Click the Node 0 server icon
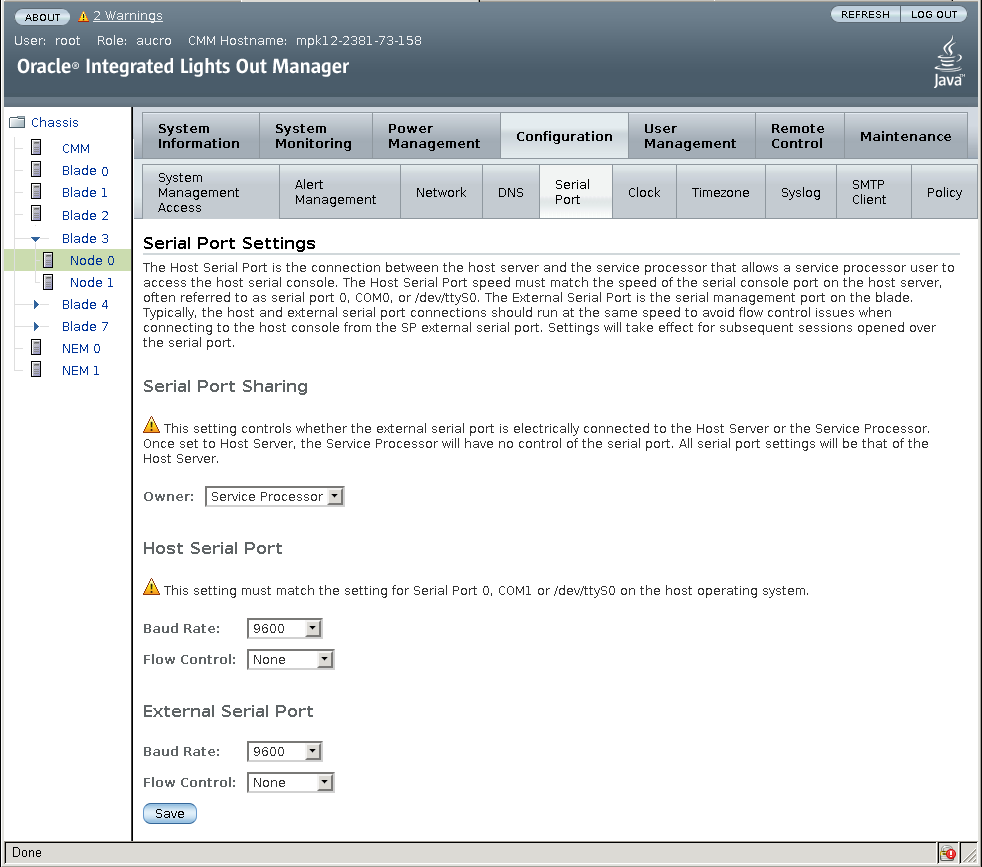This screenshot has height=867, width=982. pos(48,260)
